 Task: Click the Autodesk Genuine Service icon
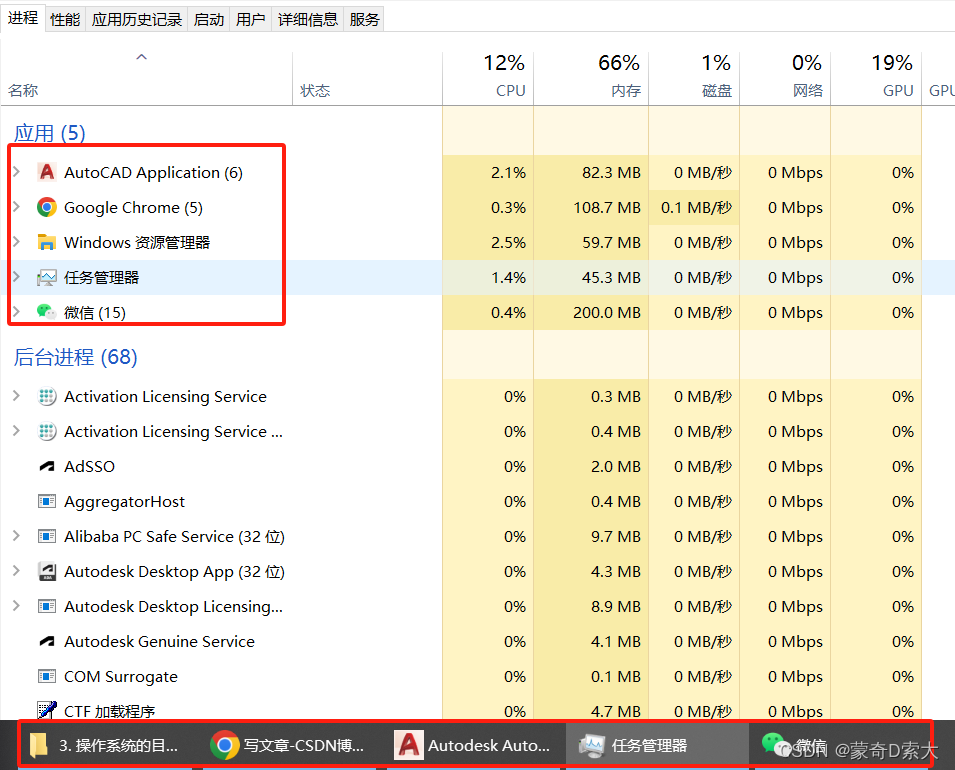(x=47, y=641)
